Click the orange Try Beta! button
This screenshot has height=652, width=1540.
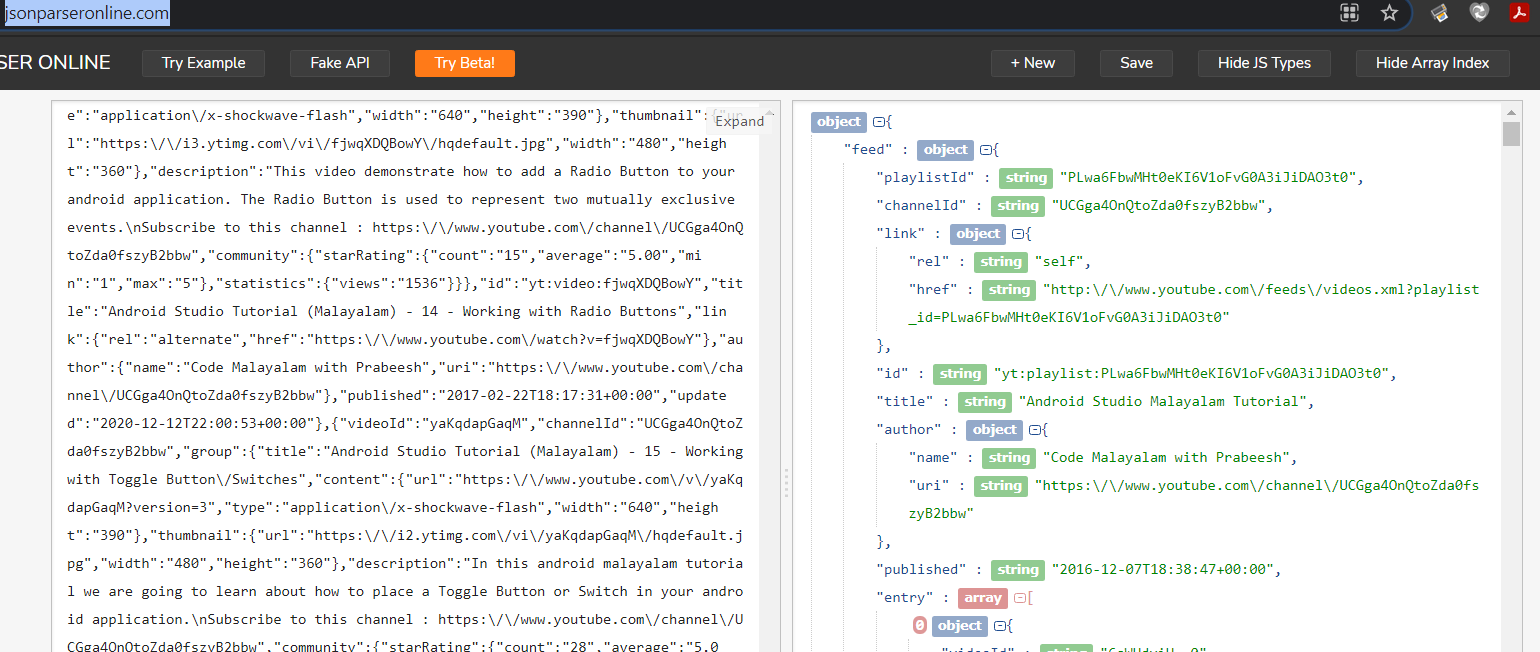[x=464, y=63]
